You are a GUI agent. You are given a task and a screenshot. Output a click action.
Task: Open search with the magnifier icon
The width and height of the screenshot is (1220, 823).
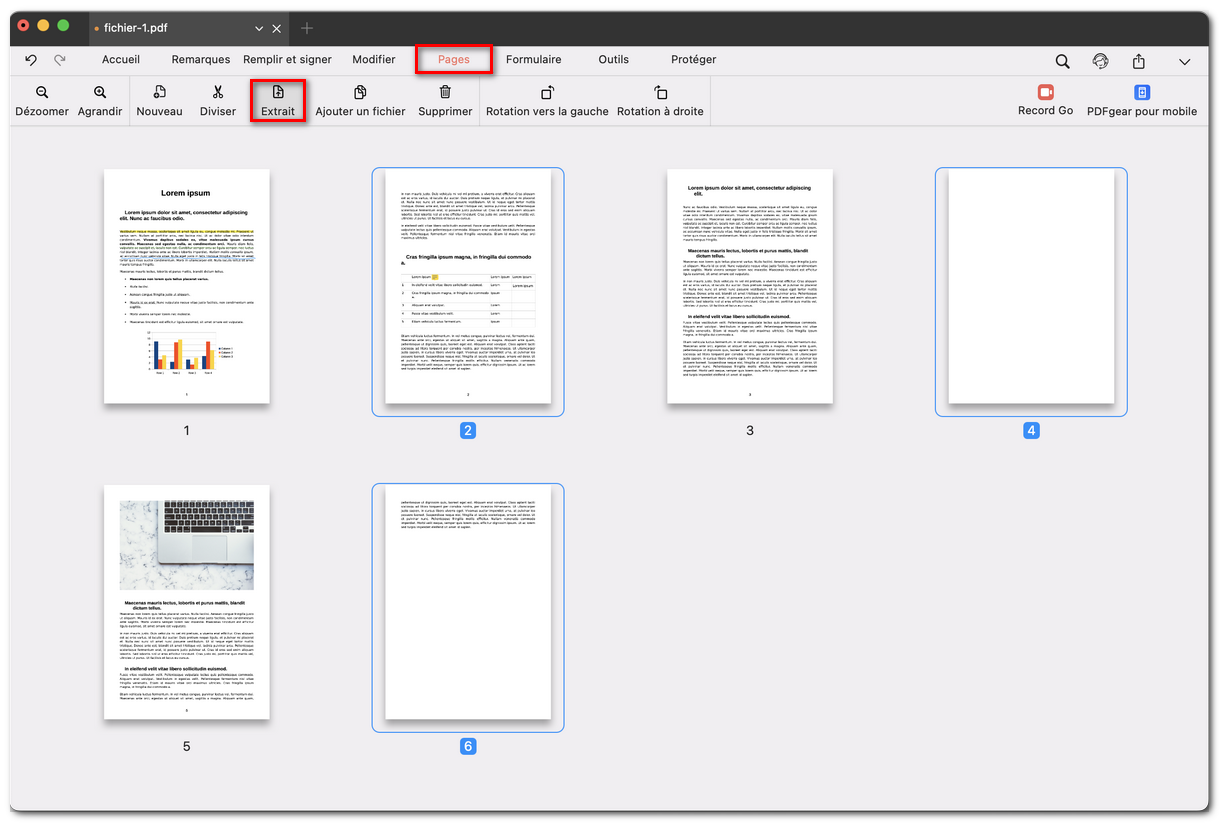(x=1062, y=60)
